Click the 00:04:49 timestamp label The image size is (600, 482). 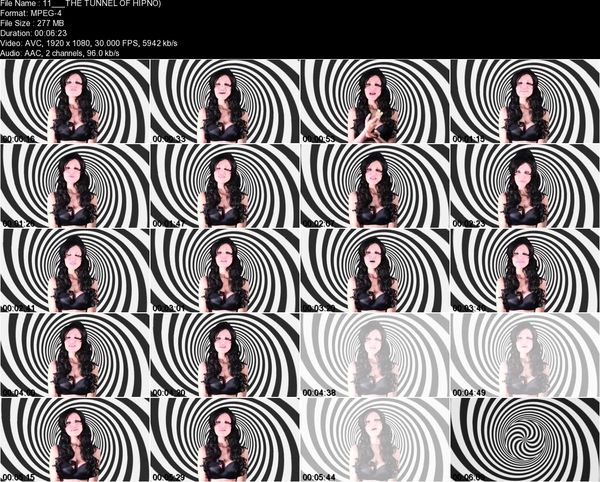(x=469, y=392)
